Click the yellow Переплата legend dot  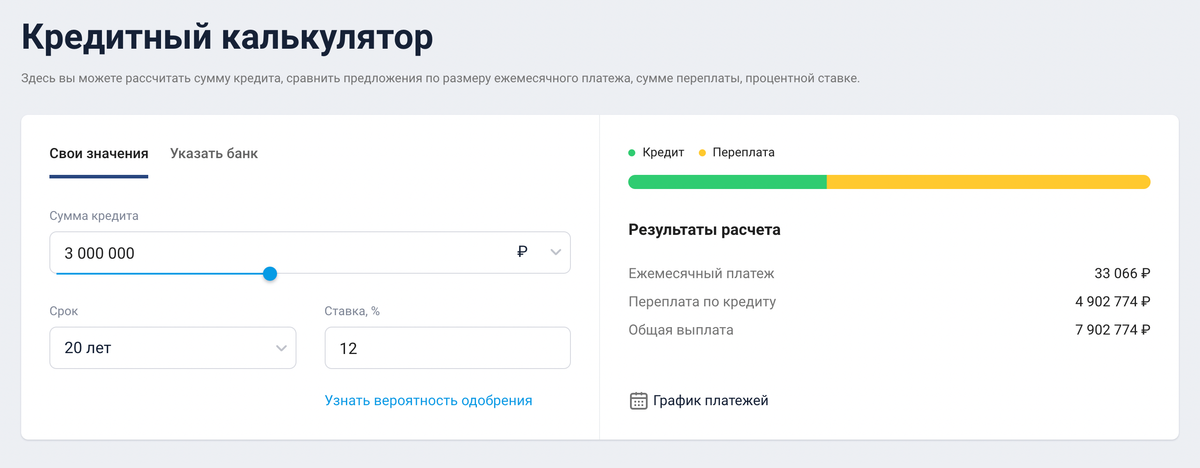pyautogui.click(x=702, y=153)
